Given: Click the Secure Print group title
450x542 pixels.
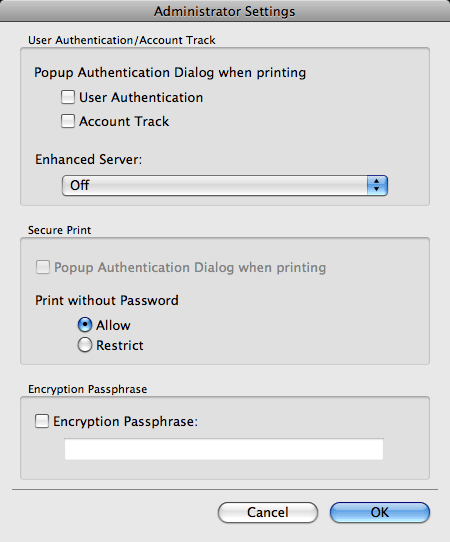Looking at the screenshot, I should coord(59,230).
